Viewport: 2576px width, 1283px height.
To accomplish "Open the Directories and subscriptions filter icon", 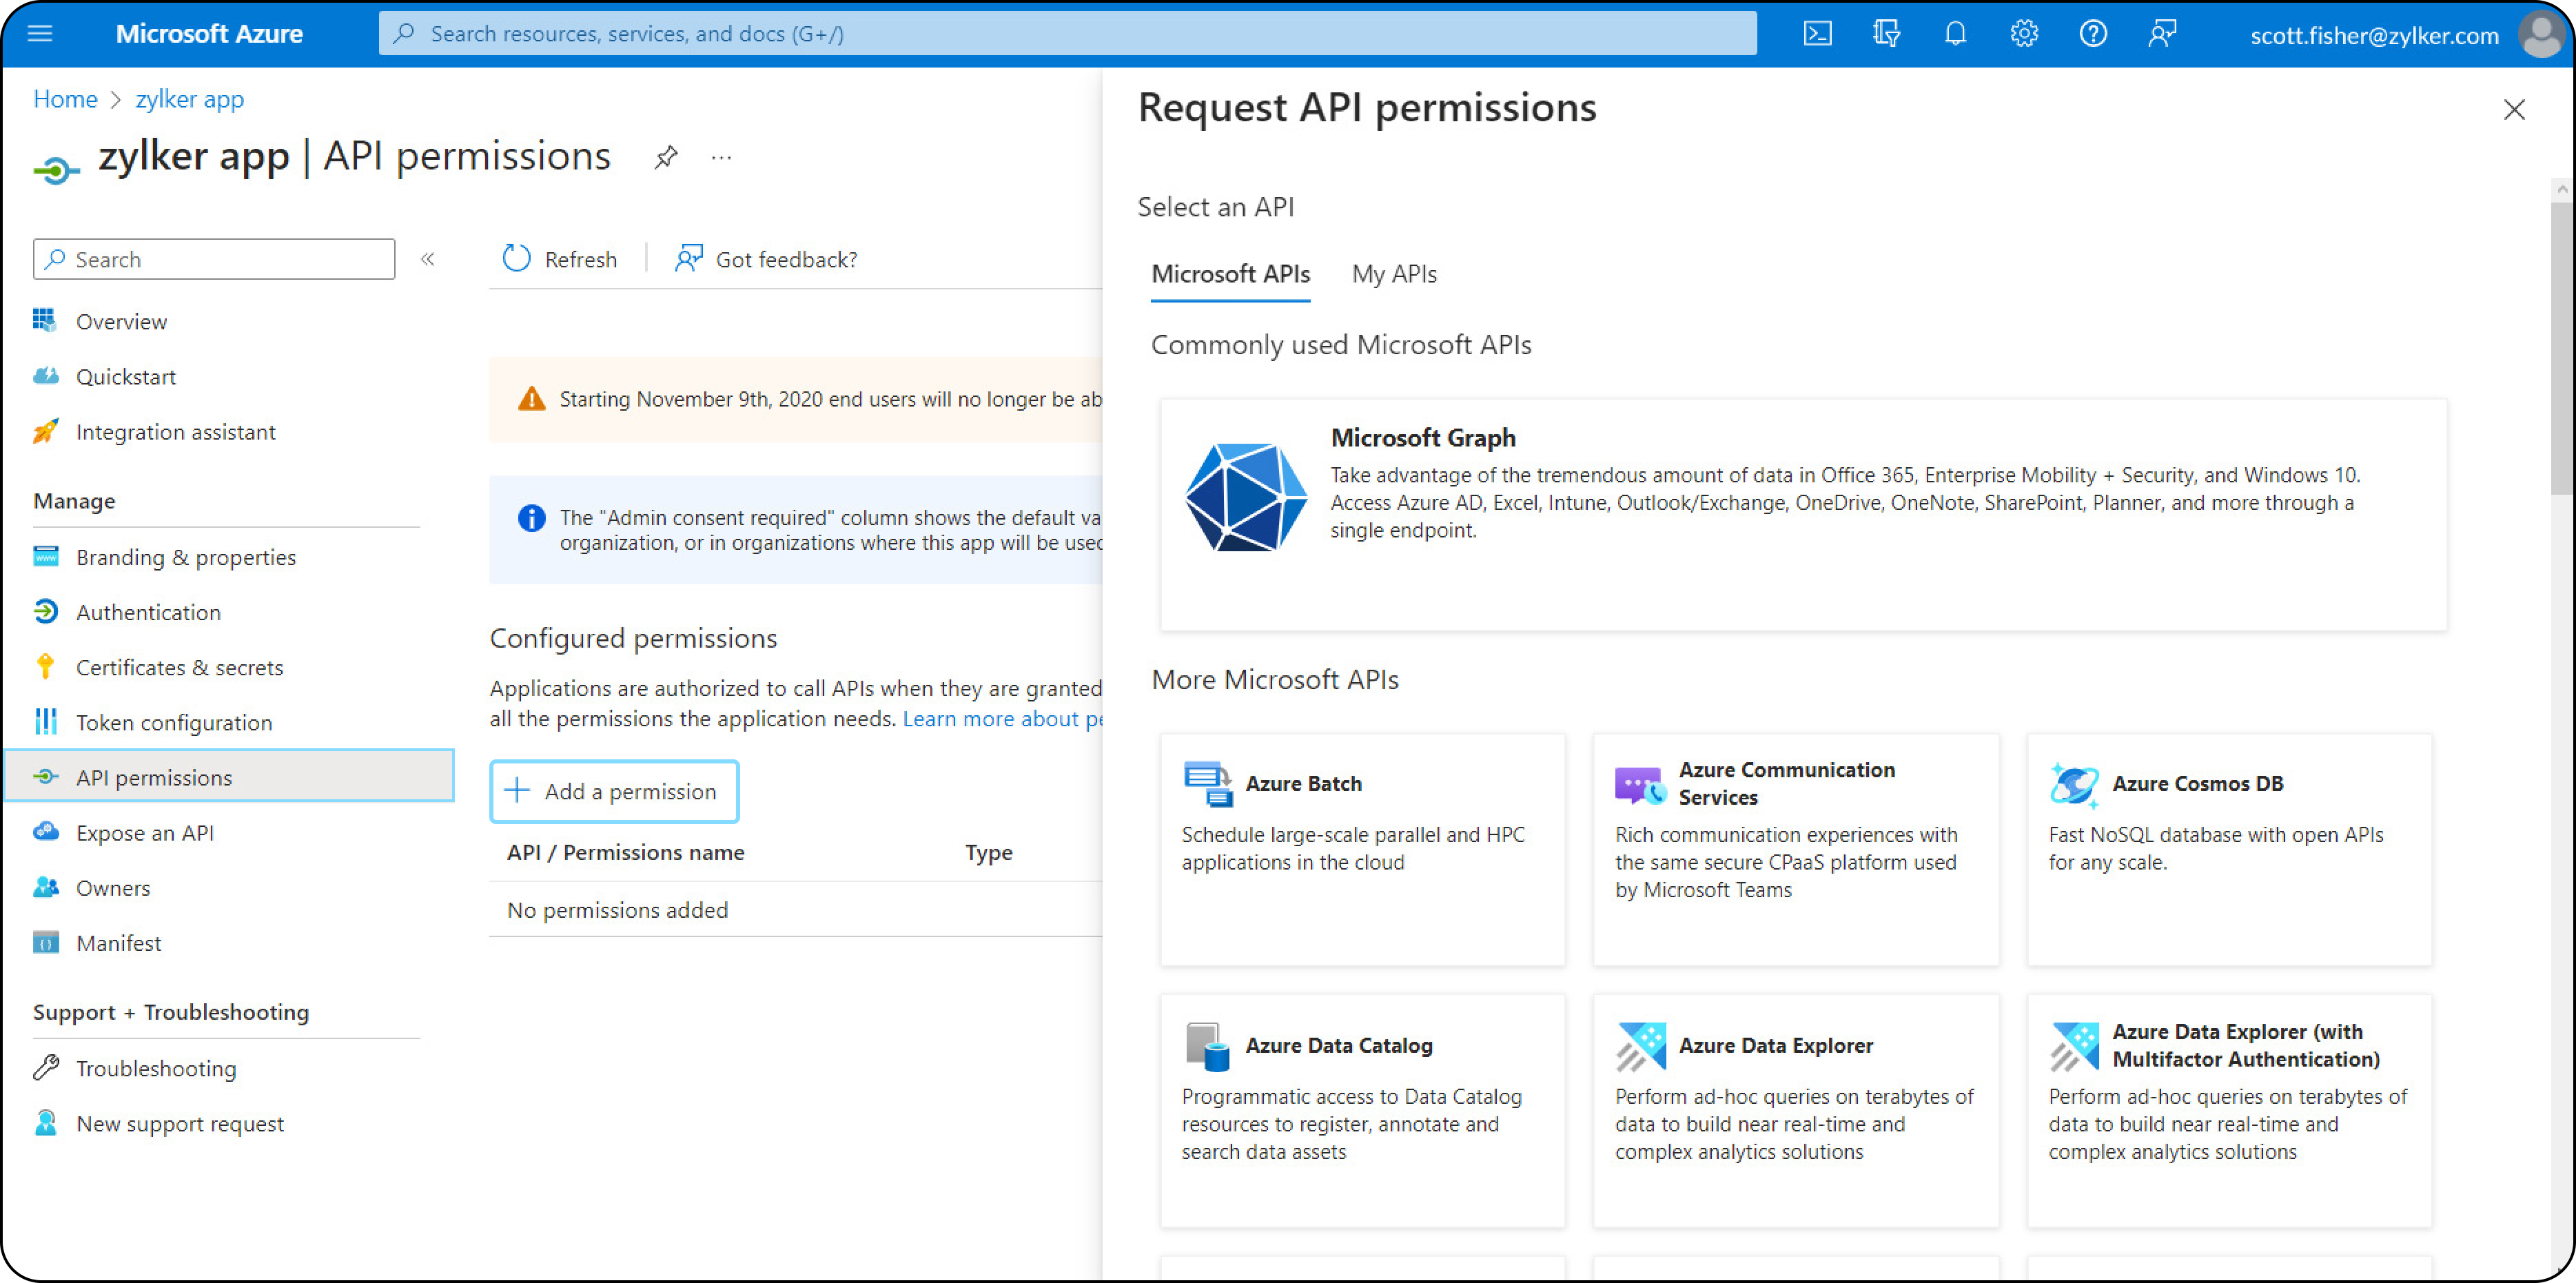I will coord(1886,34).
